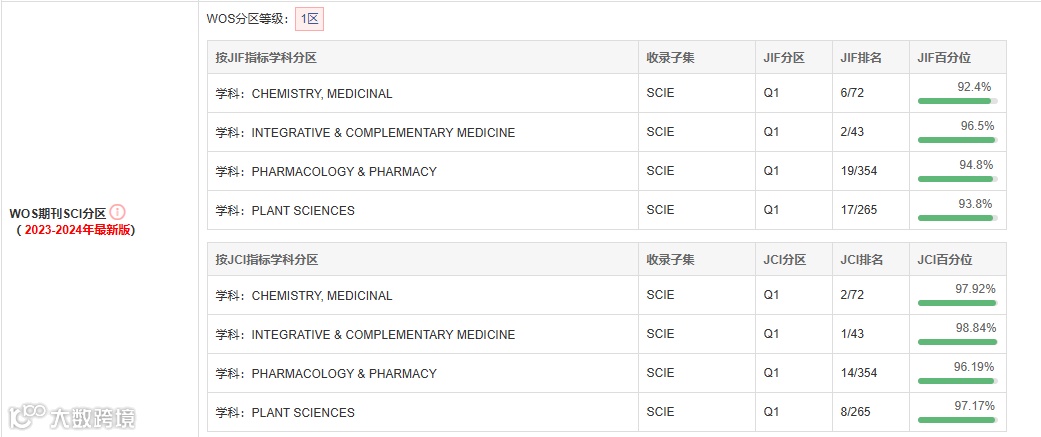
Task: Click the 97.17% JCI percentile bar
Action: (957, 420)
